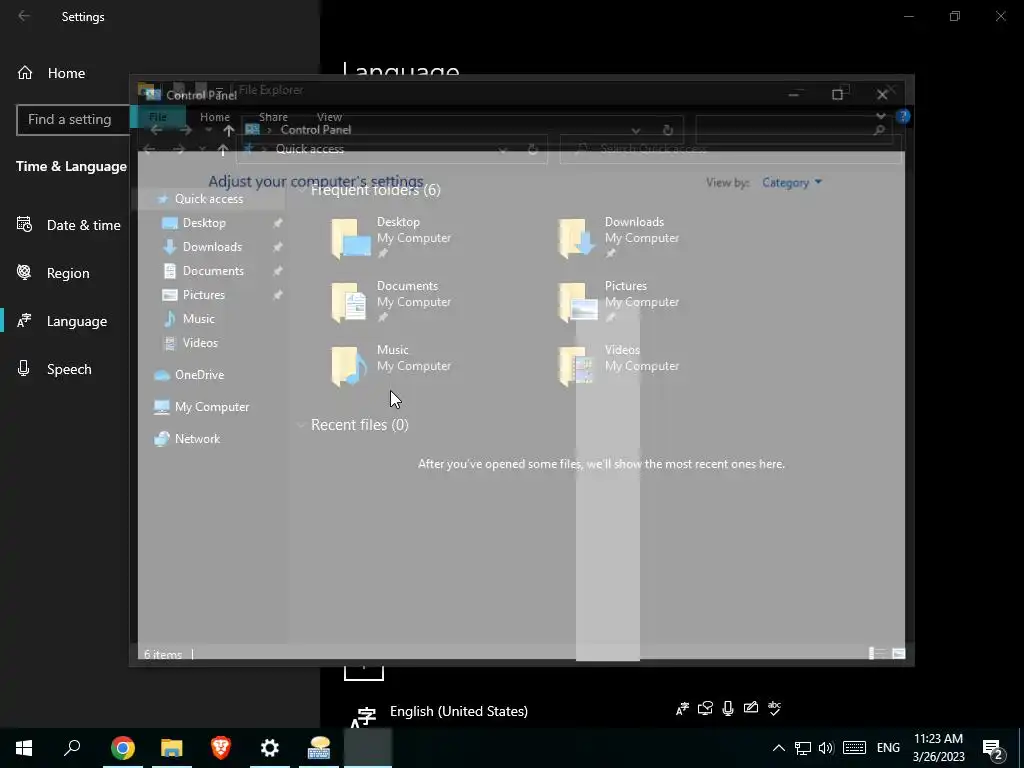Open the network tray icon
1024x768 pixels.
click(803, 748)
